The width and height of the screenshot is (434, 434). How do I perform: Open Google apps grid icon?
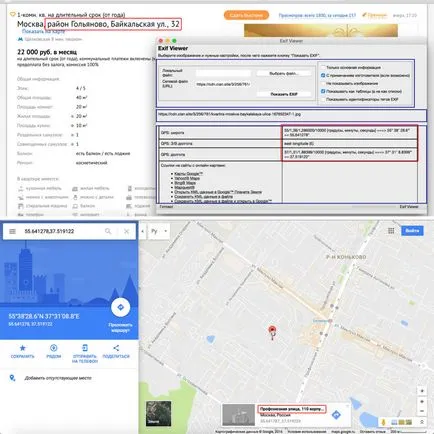click(x=391, y=231)
